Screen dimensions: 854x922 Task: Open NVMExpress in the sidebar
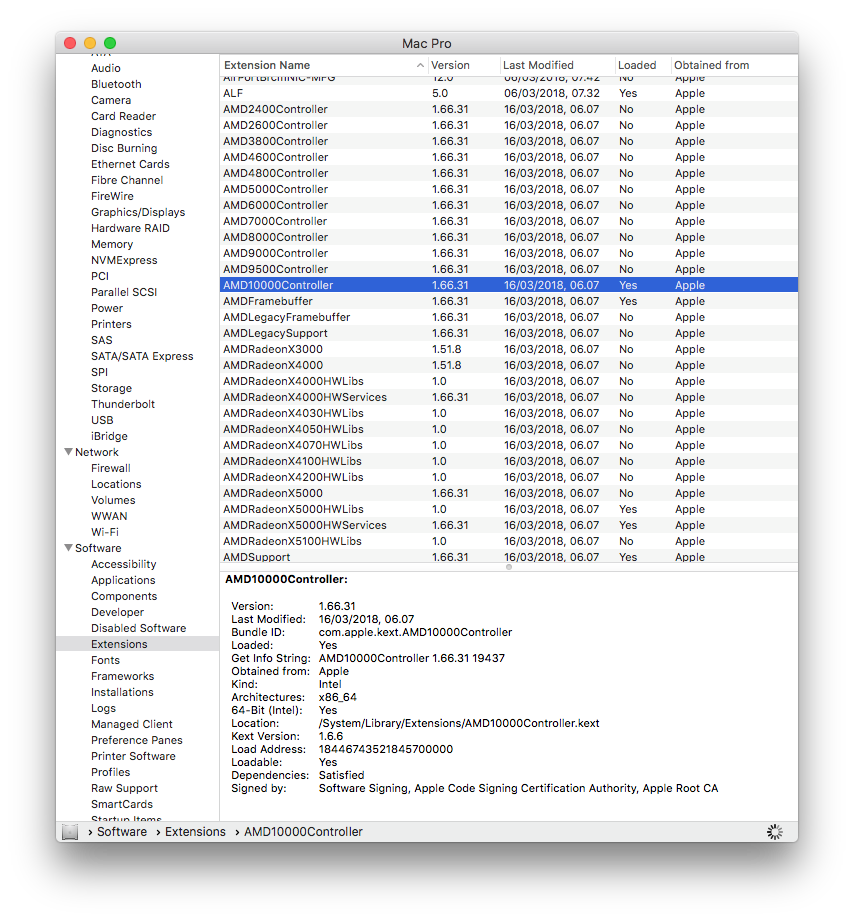pos(124,260)
